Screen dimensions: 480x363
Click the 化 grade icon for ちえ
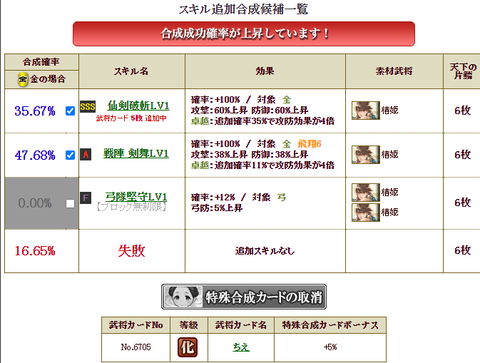tap(187, 347)
